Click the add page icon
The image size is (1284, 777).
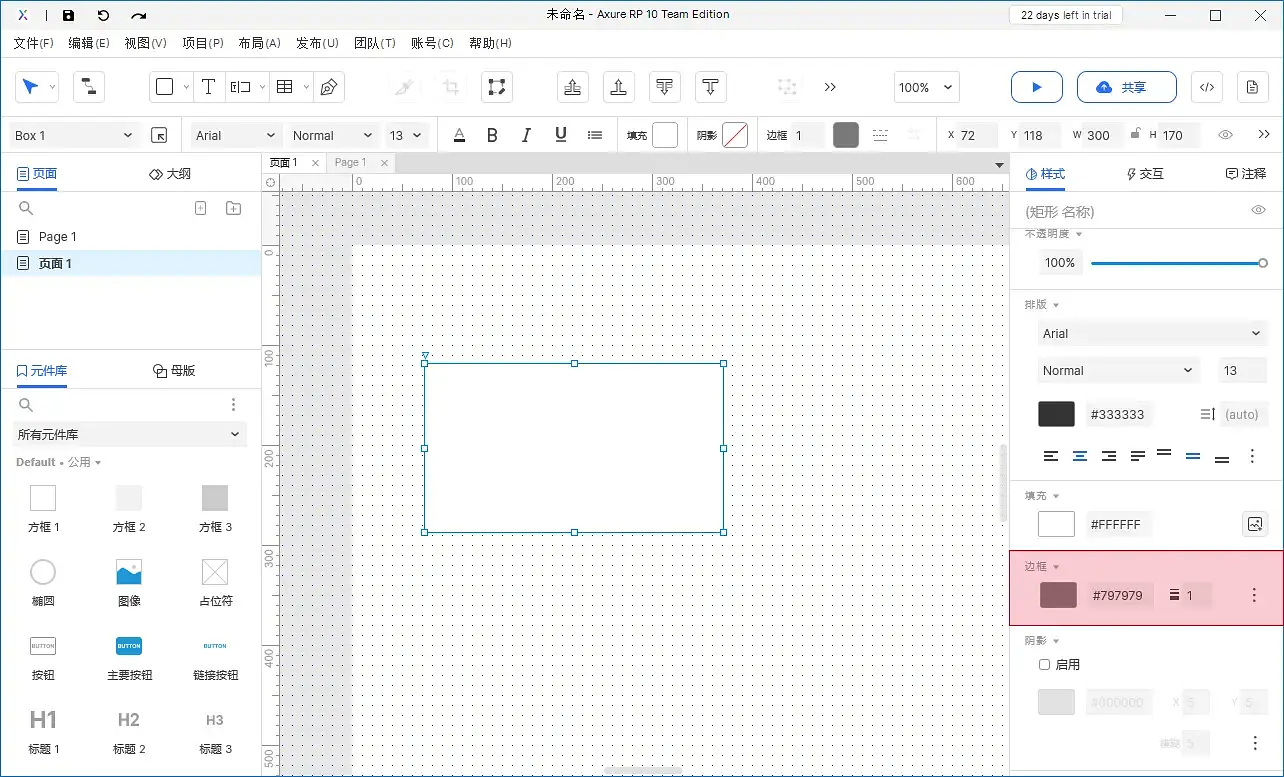click(200, 208)
